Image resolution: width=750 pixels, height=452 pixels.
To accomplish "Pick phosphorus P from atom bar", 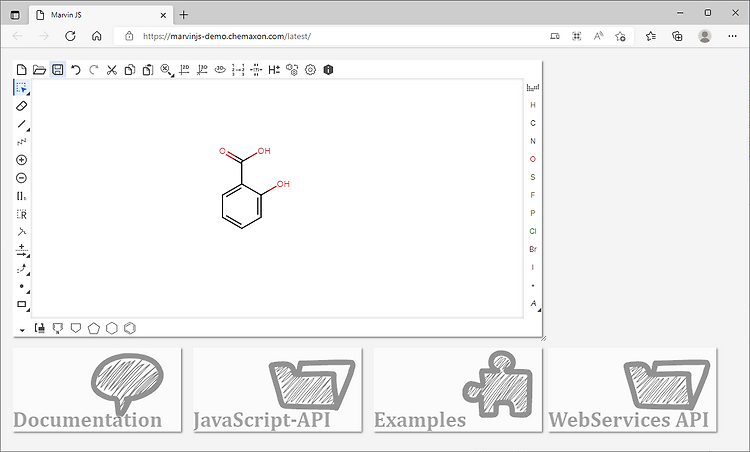I will (533, 213).
